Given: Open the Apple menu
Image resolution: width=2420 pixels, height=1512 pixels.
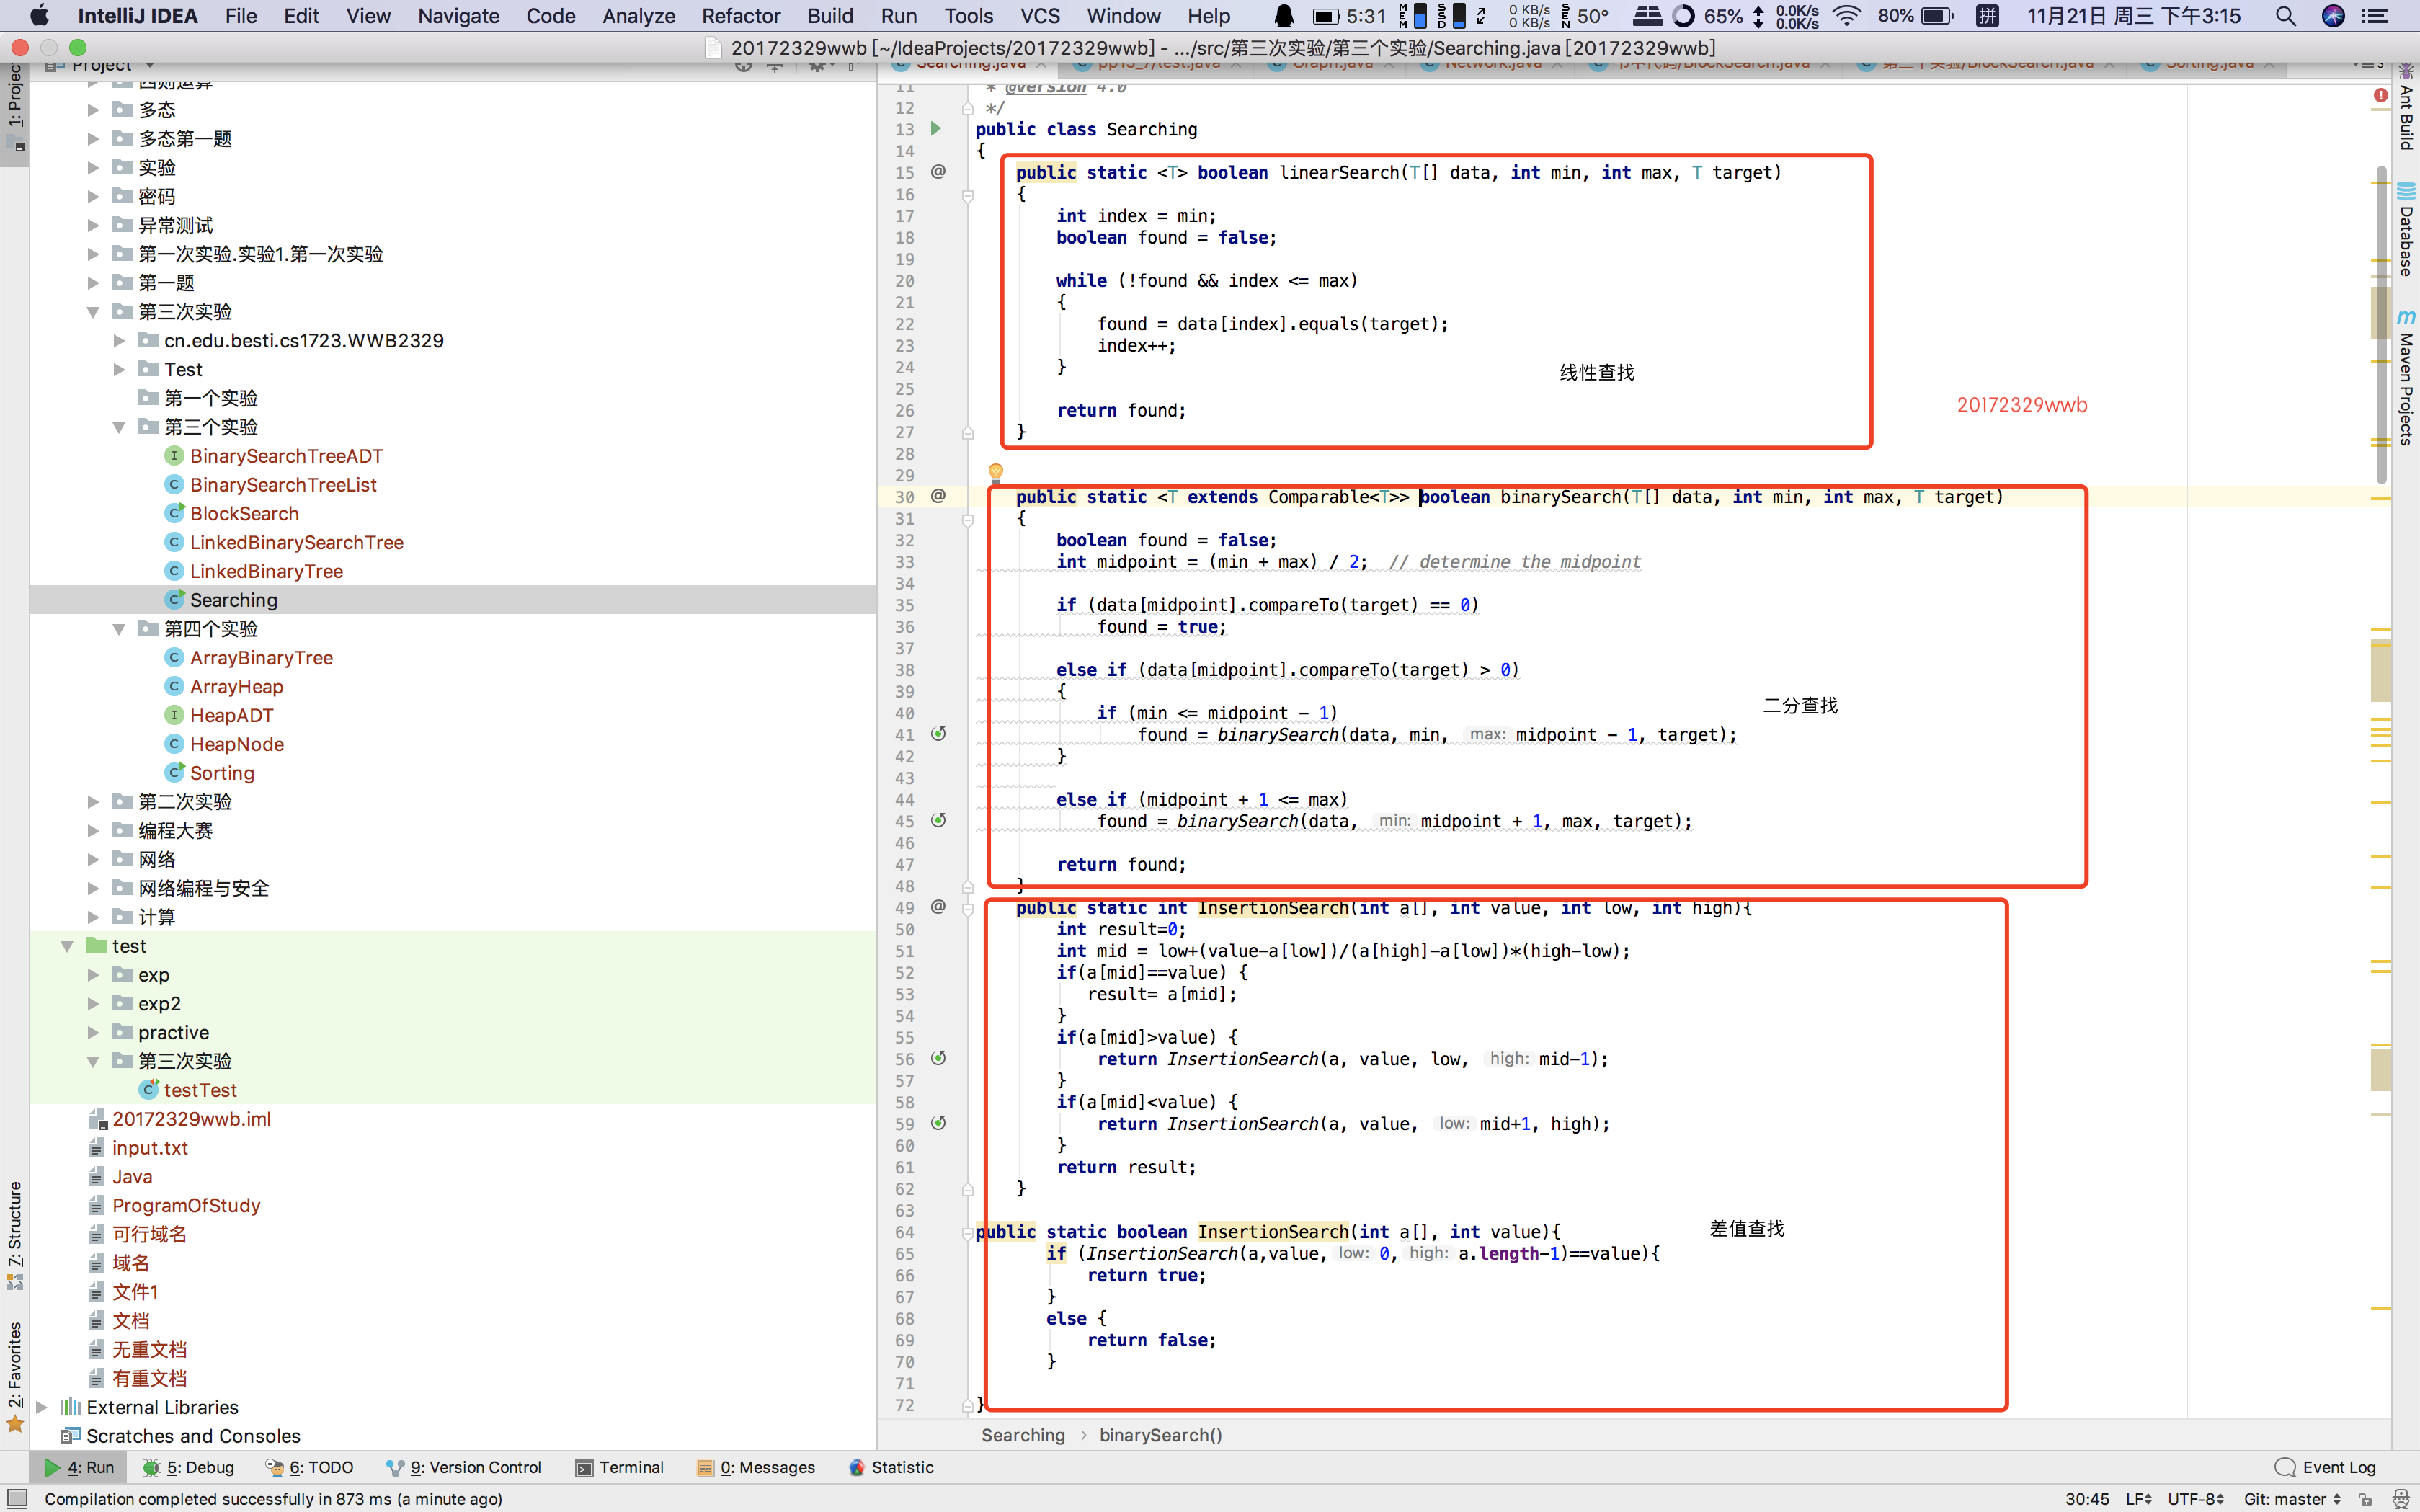Looking at the screenshot, I should 39,16.
